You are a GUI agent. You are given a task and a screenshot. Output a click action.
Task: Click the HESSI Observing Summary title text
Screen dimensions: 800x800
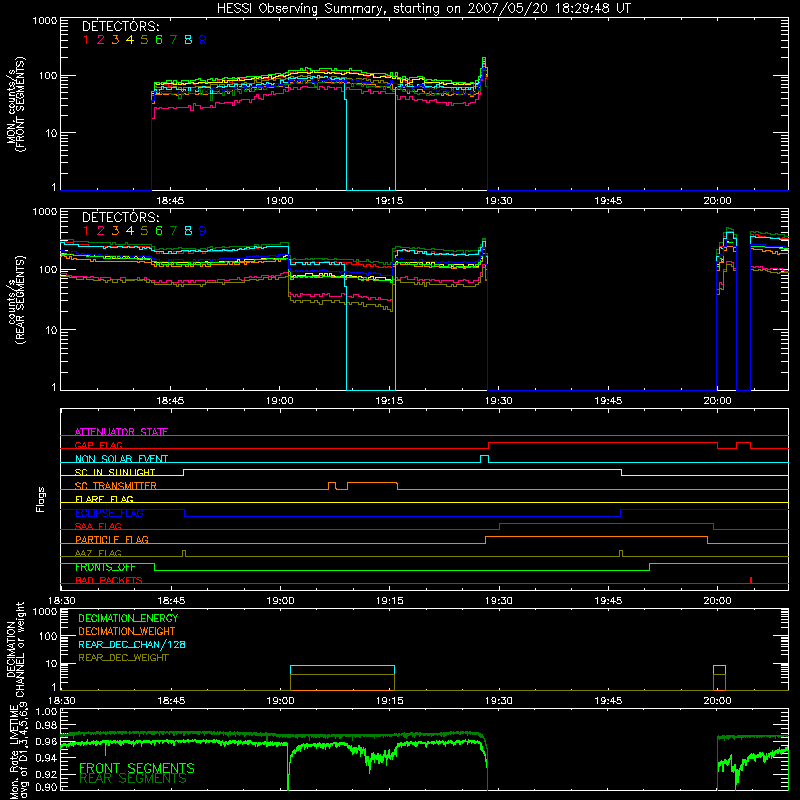pyautogui.click(x=423, y=9)
